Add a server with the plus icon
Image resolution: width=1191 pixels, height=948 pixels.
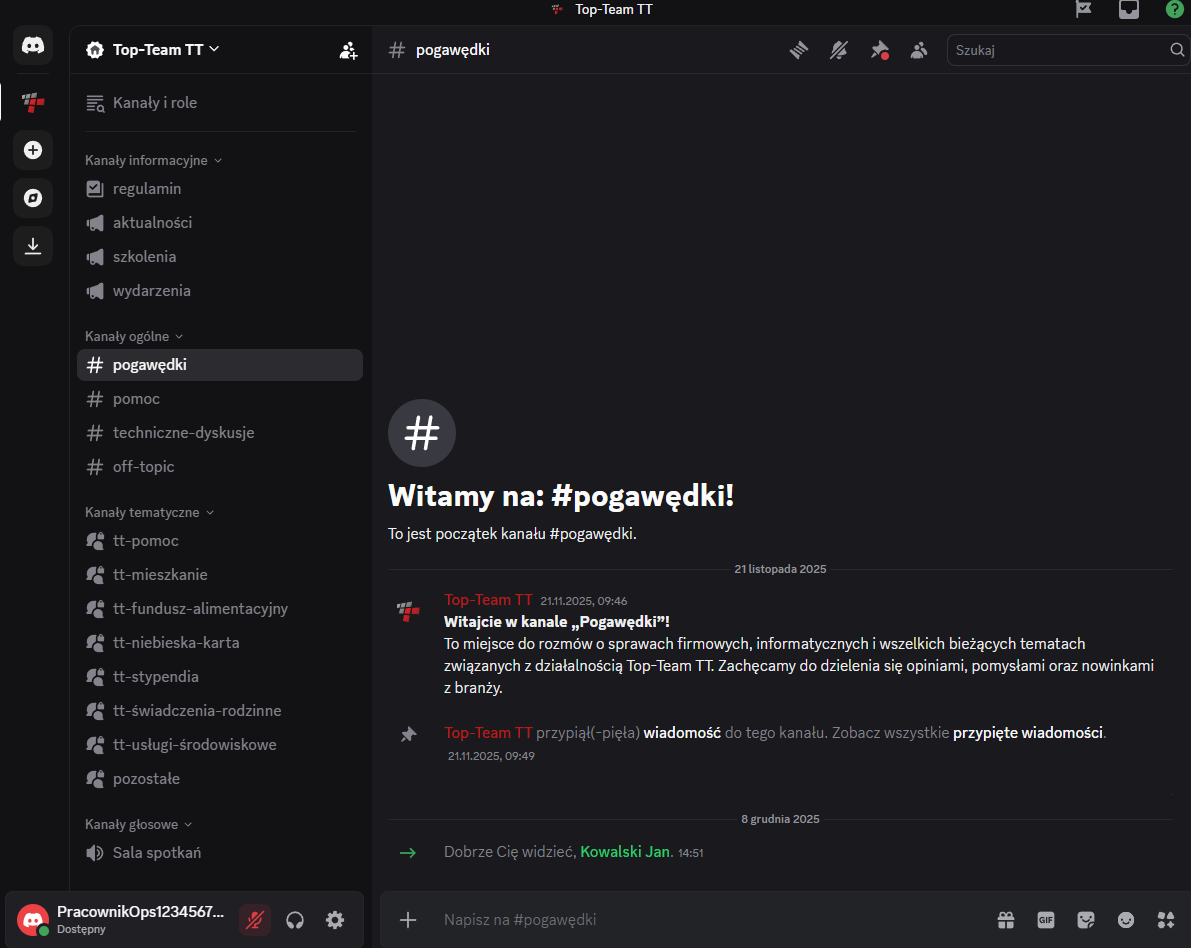pyautogui.click(x=33, y=150)
